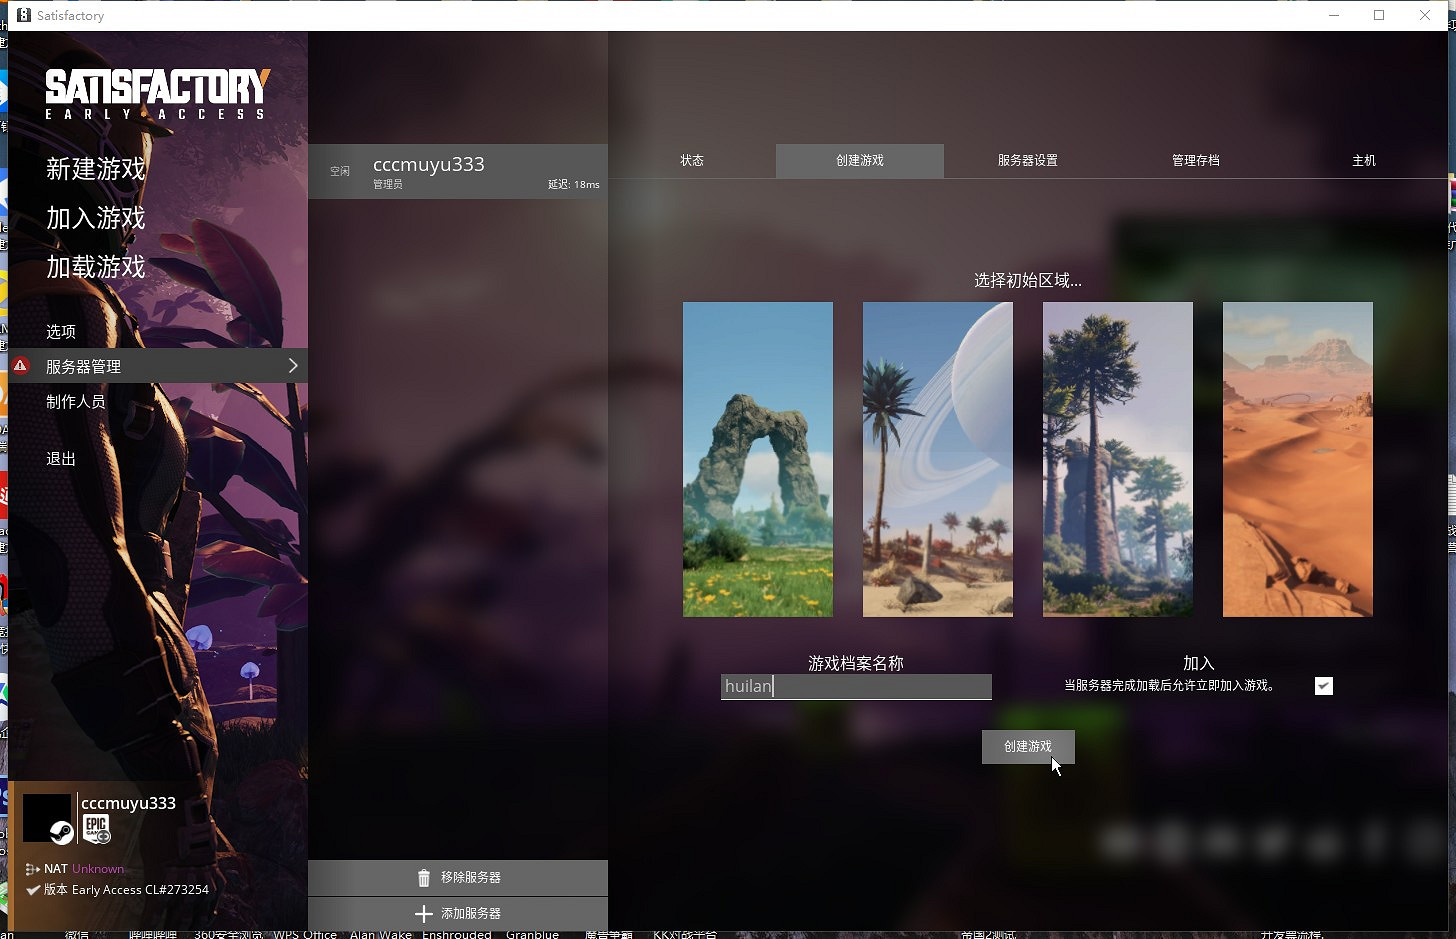The height and width of the screenshot is (939, 1456).
Task: Click the Satisfactory logo at top left
Action: pyautogui.click(x=157, y=94)
